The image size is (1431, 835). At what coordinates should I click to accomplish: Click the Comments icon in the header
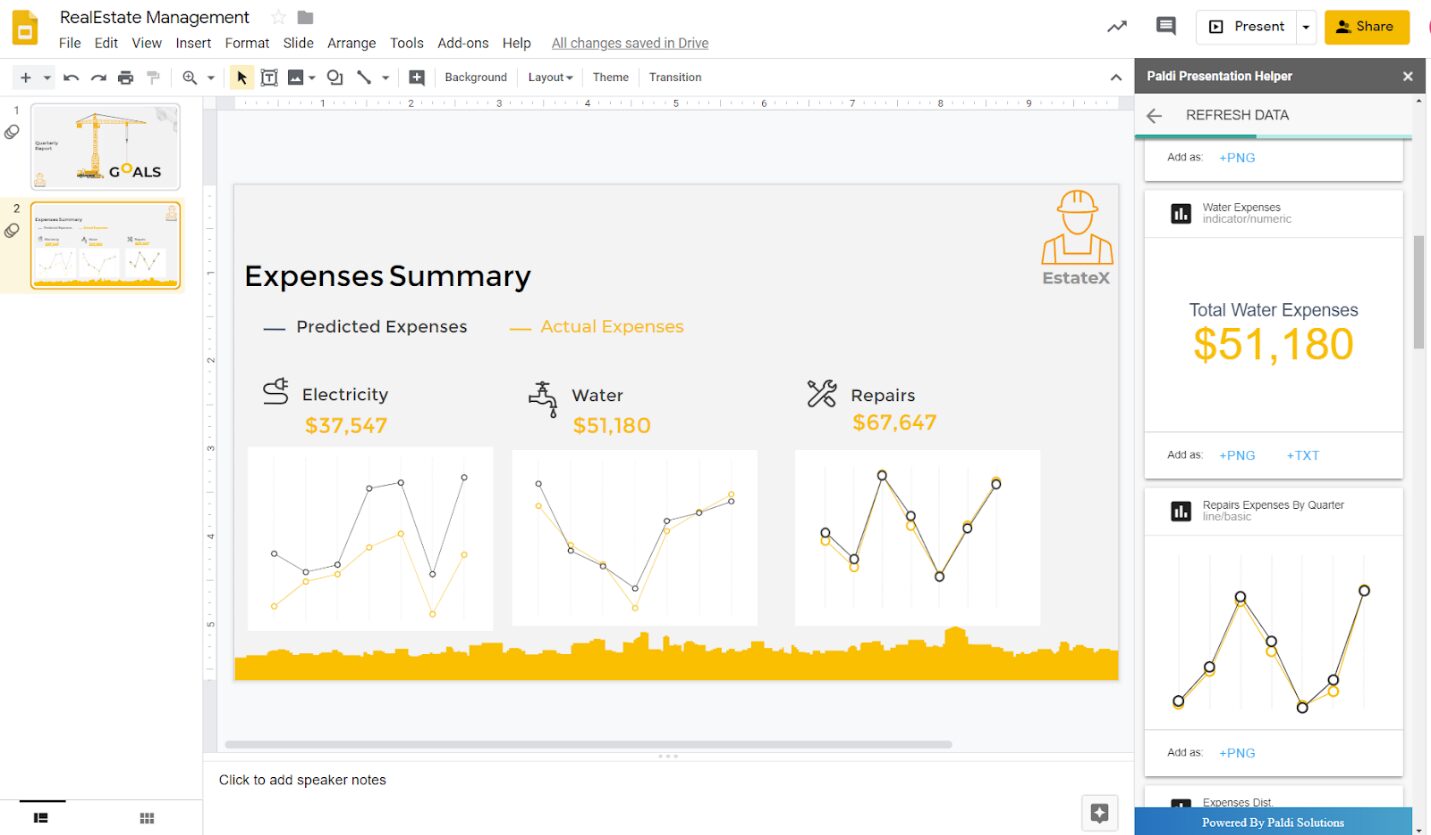pyautogui.click(x=1165, y=27)
